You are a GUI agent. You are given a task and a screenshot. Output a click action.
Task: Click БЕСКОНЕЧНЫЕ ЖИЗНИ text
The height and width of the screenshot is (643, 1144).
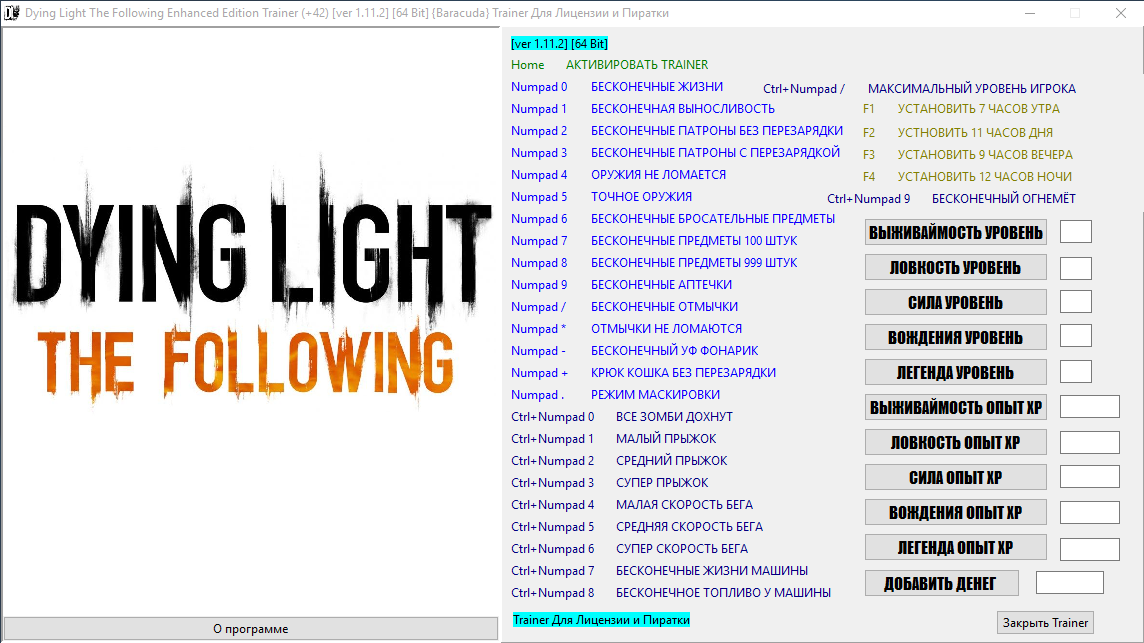click(657, 87)
